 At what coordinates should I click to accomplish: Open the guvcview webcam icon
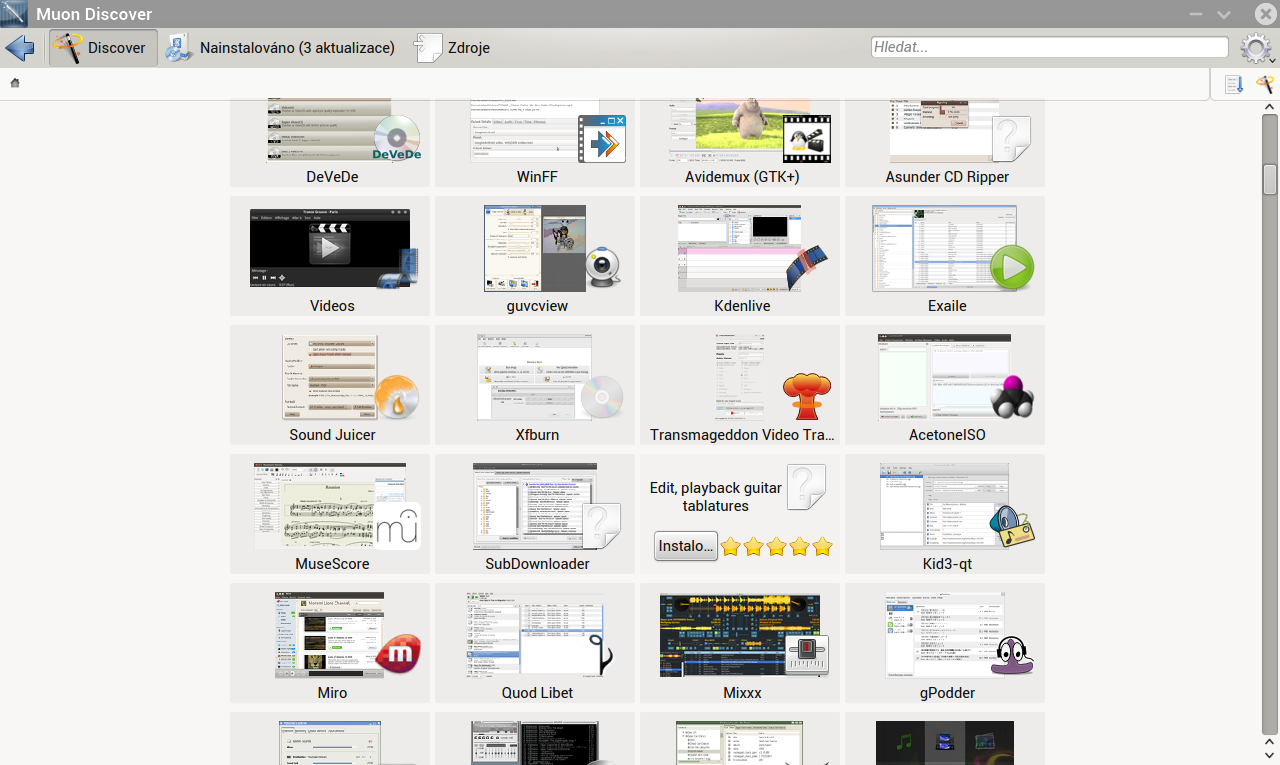602,268
